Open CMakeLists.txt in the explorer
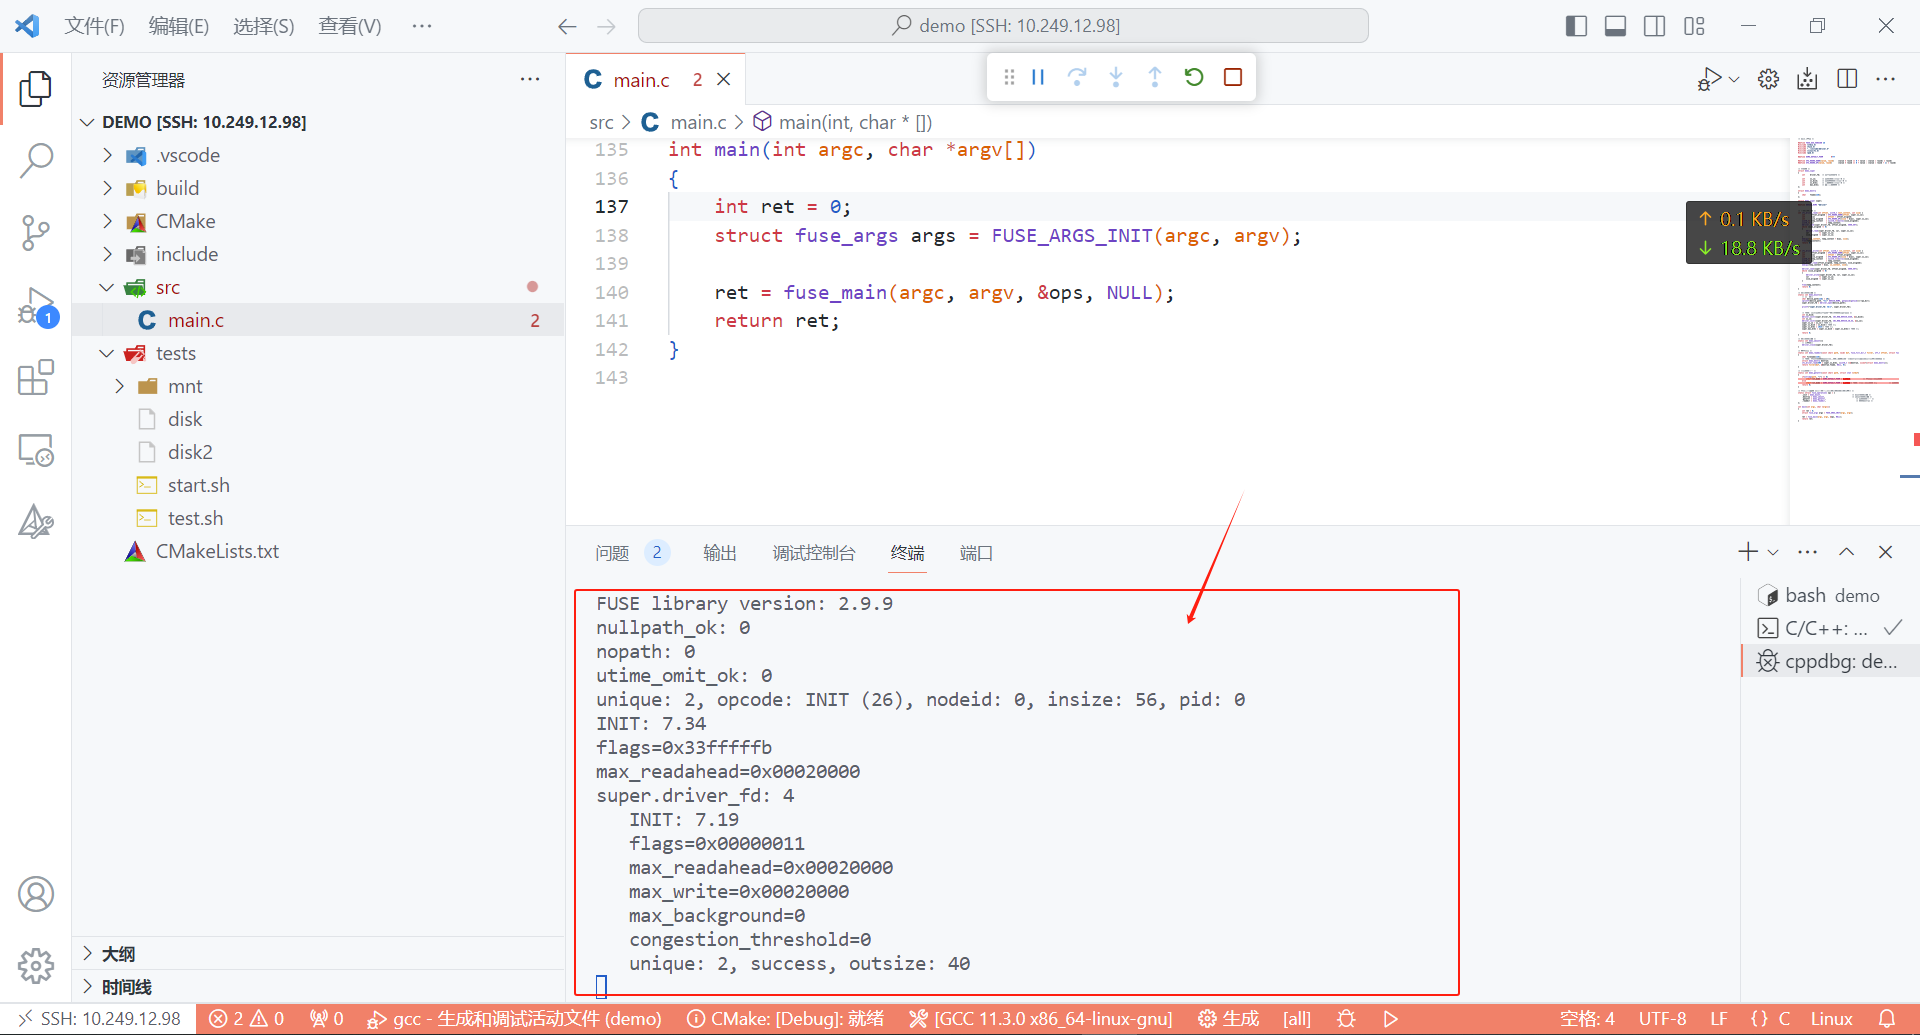1920x1035 pixels. click(x=217, y=551)
